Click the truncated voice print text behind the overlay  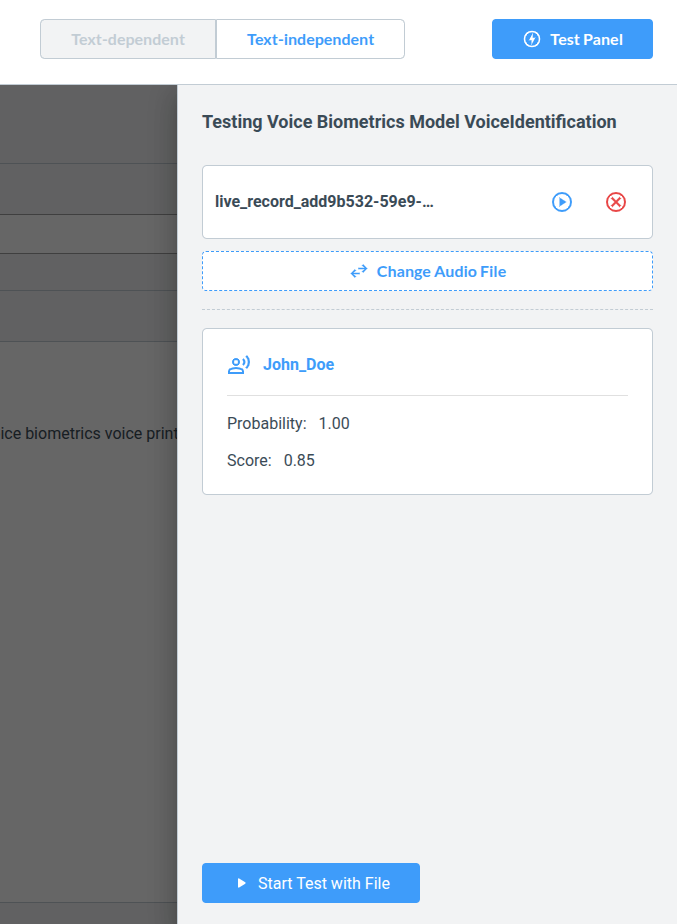click(89, 434)
